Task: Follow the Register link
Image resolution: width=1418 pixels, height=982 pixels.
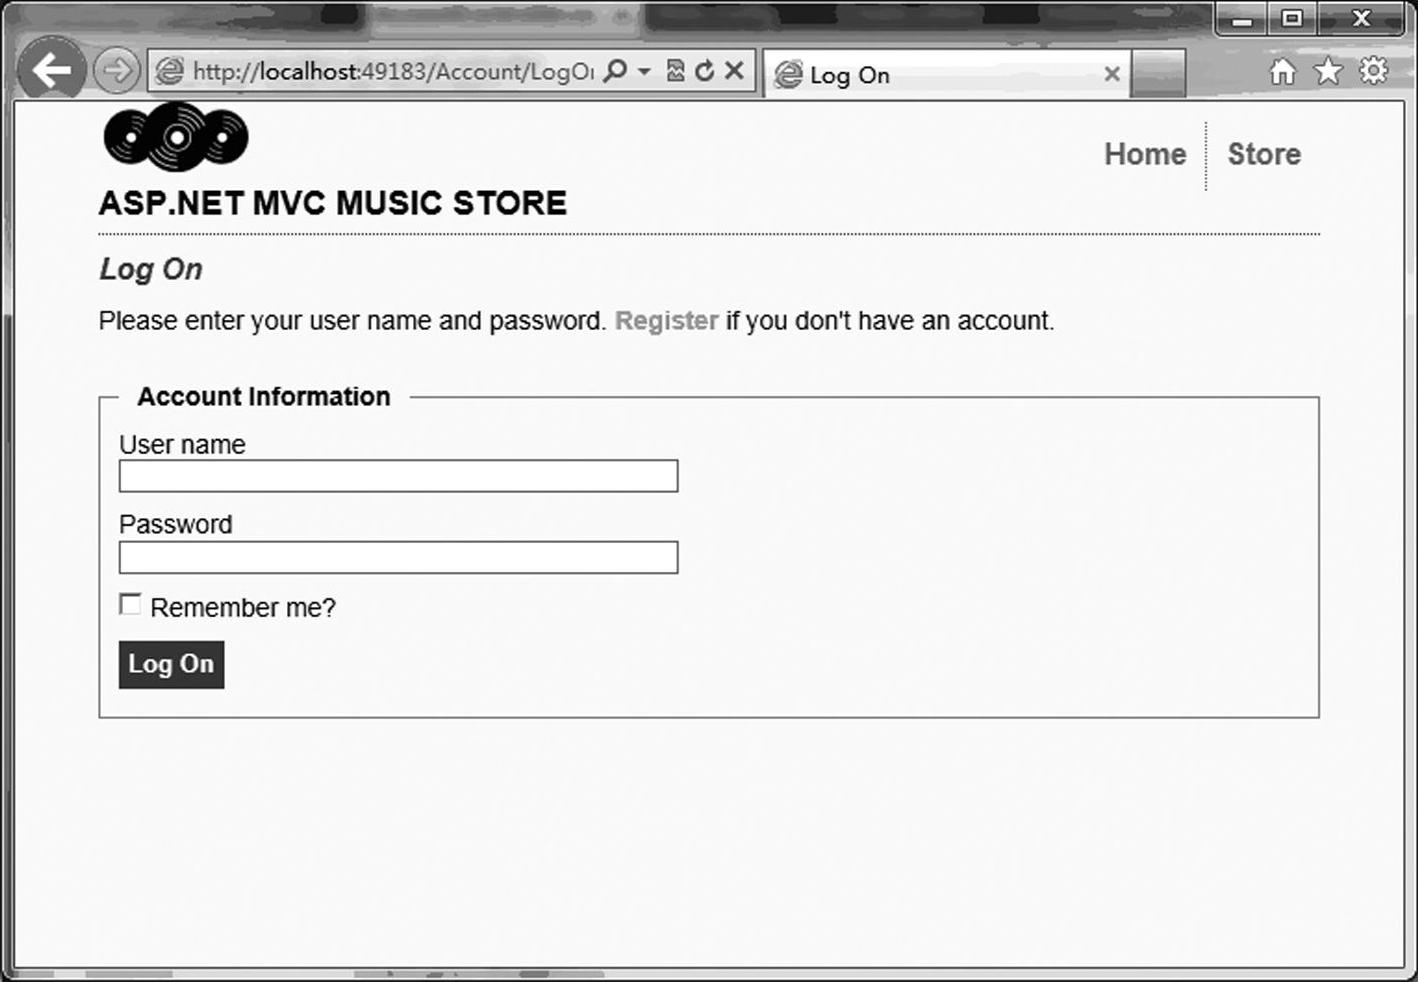Action: tap(666, 321)
